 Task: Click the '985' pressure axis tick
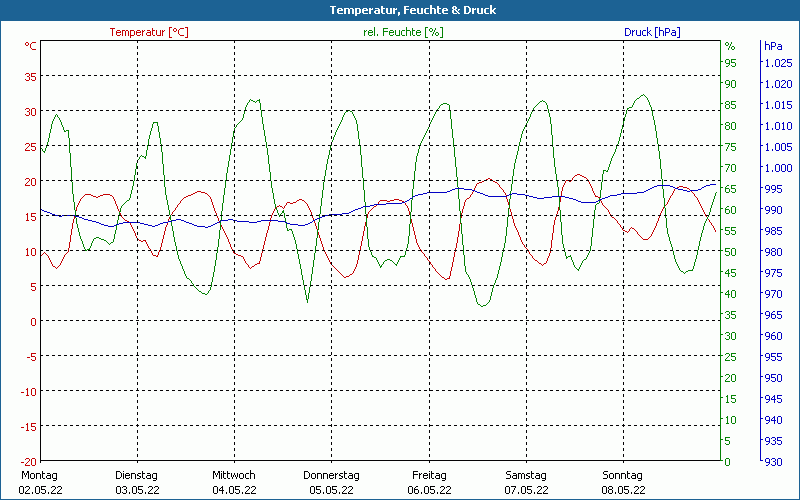point(773,231)
